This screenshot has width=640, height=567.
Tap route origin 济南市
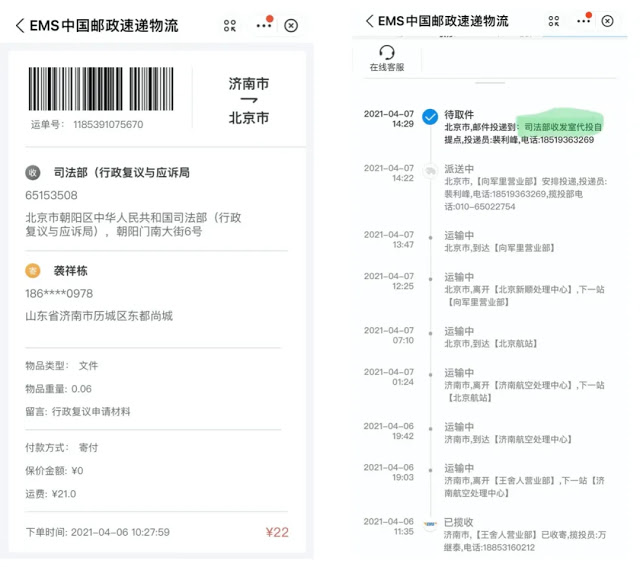(249, 84)
